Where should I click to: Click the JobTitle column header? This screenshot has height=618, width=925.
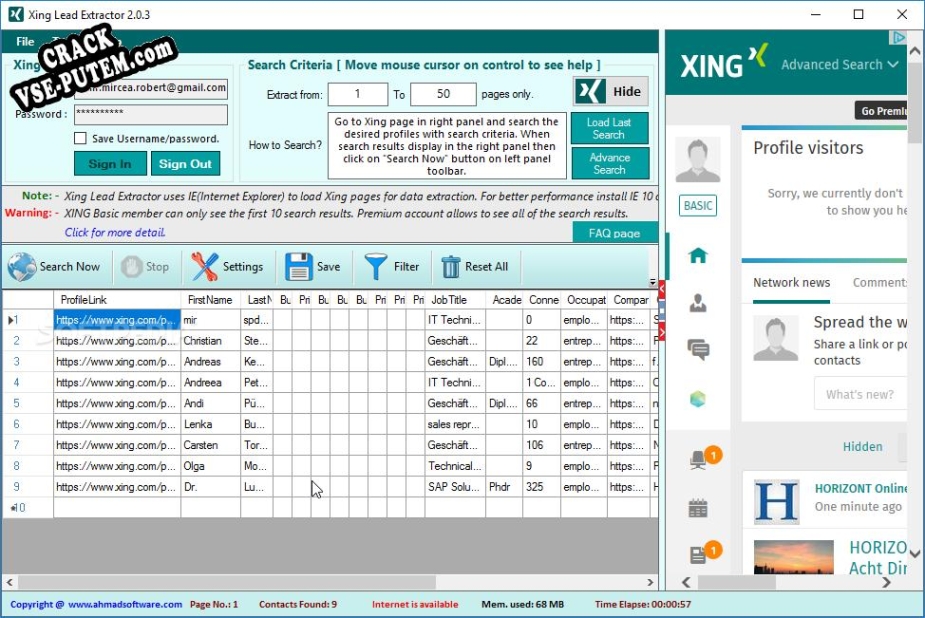click(x=455, y=300)
